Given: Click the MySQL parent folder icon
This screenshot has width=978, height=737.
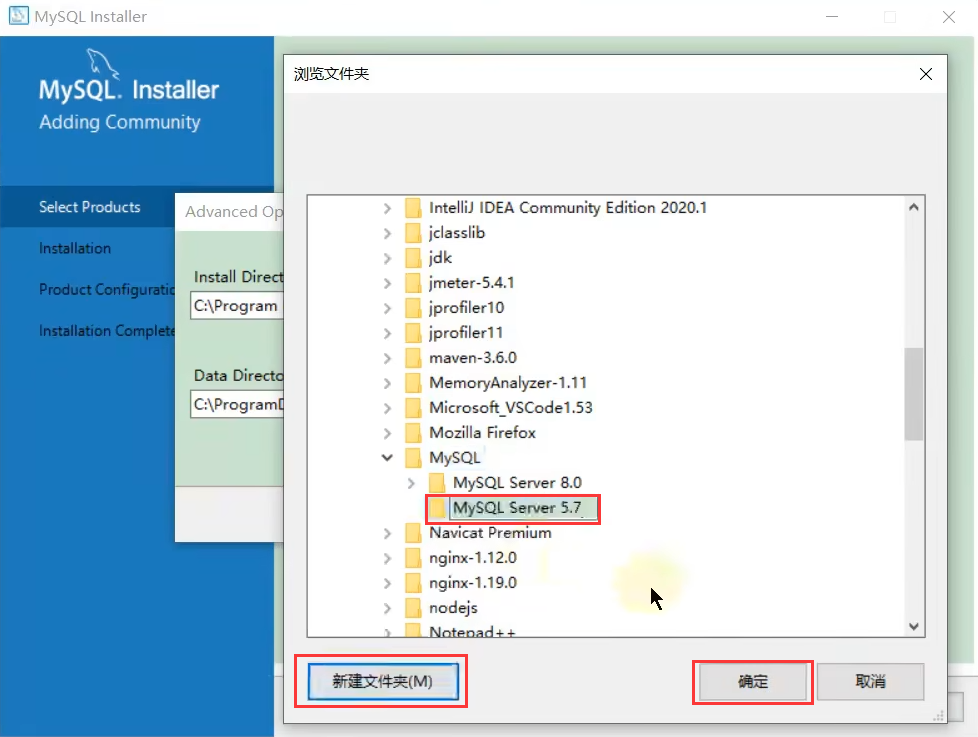Looking at the screenshot, I should 413,458.
